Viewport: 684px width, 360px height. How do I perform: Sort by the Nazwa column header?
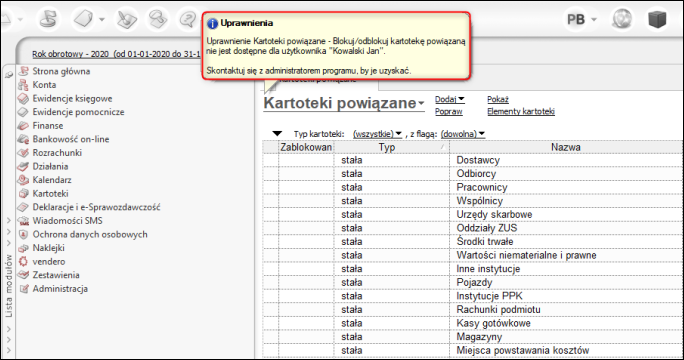pyautogui.click(x=566, y=147)
